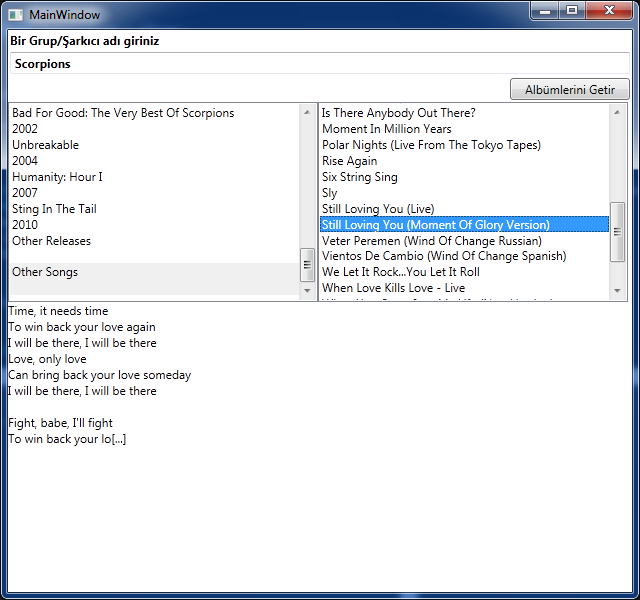
Task: Click the Scorpions artist name input field
Action: coord(320,64)
